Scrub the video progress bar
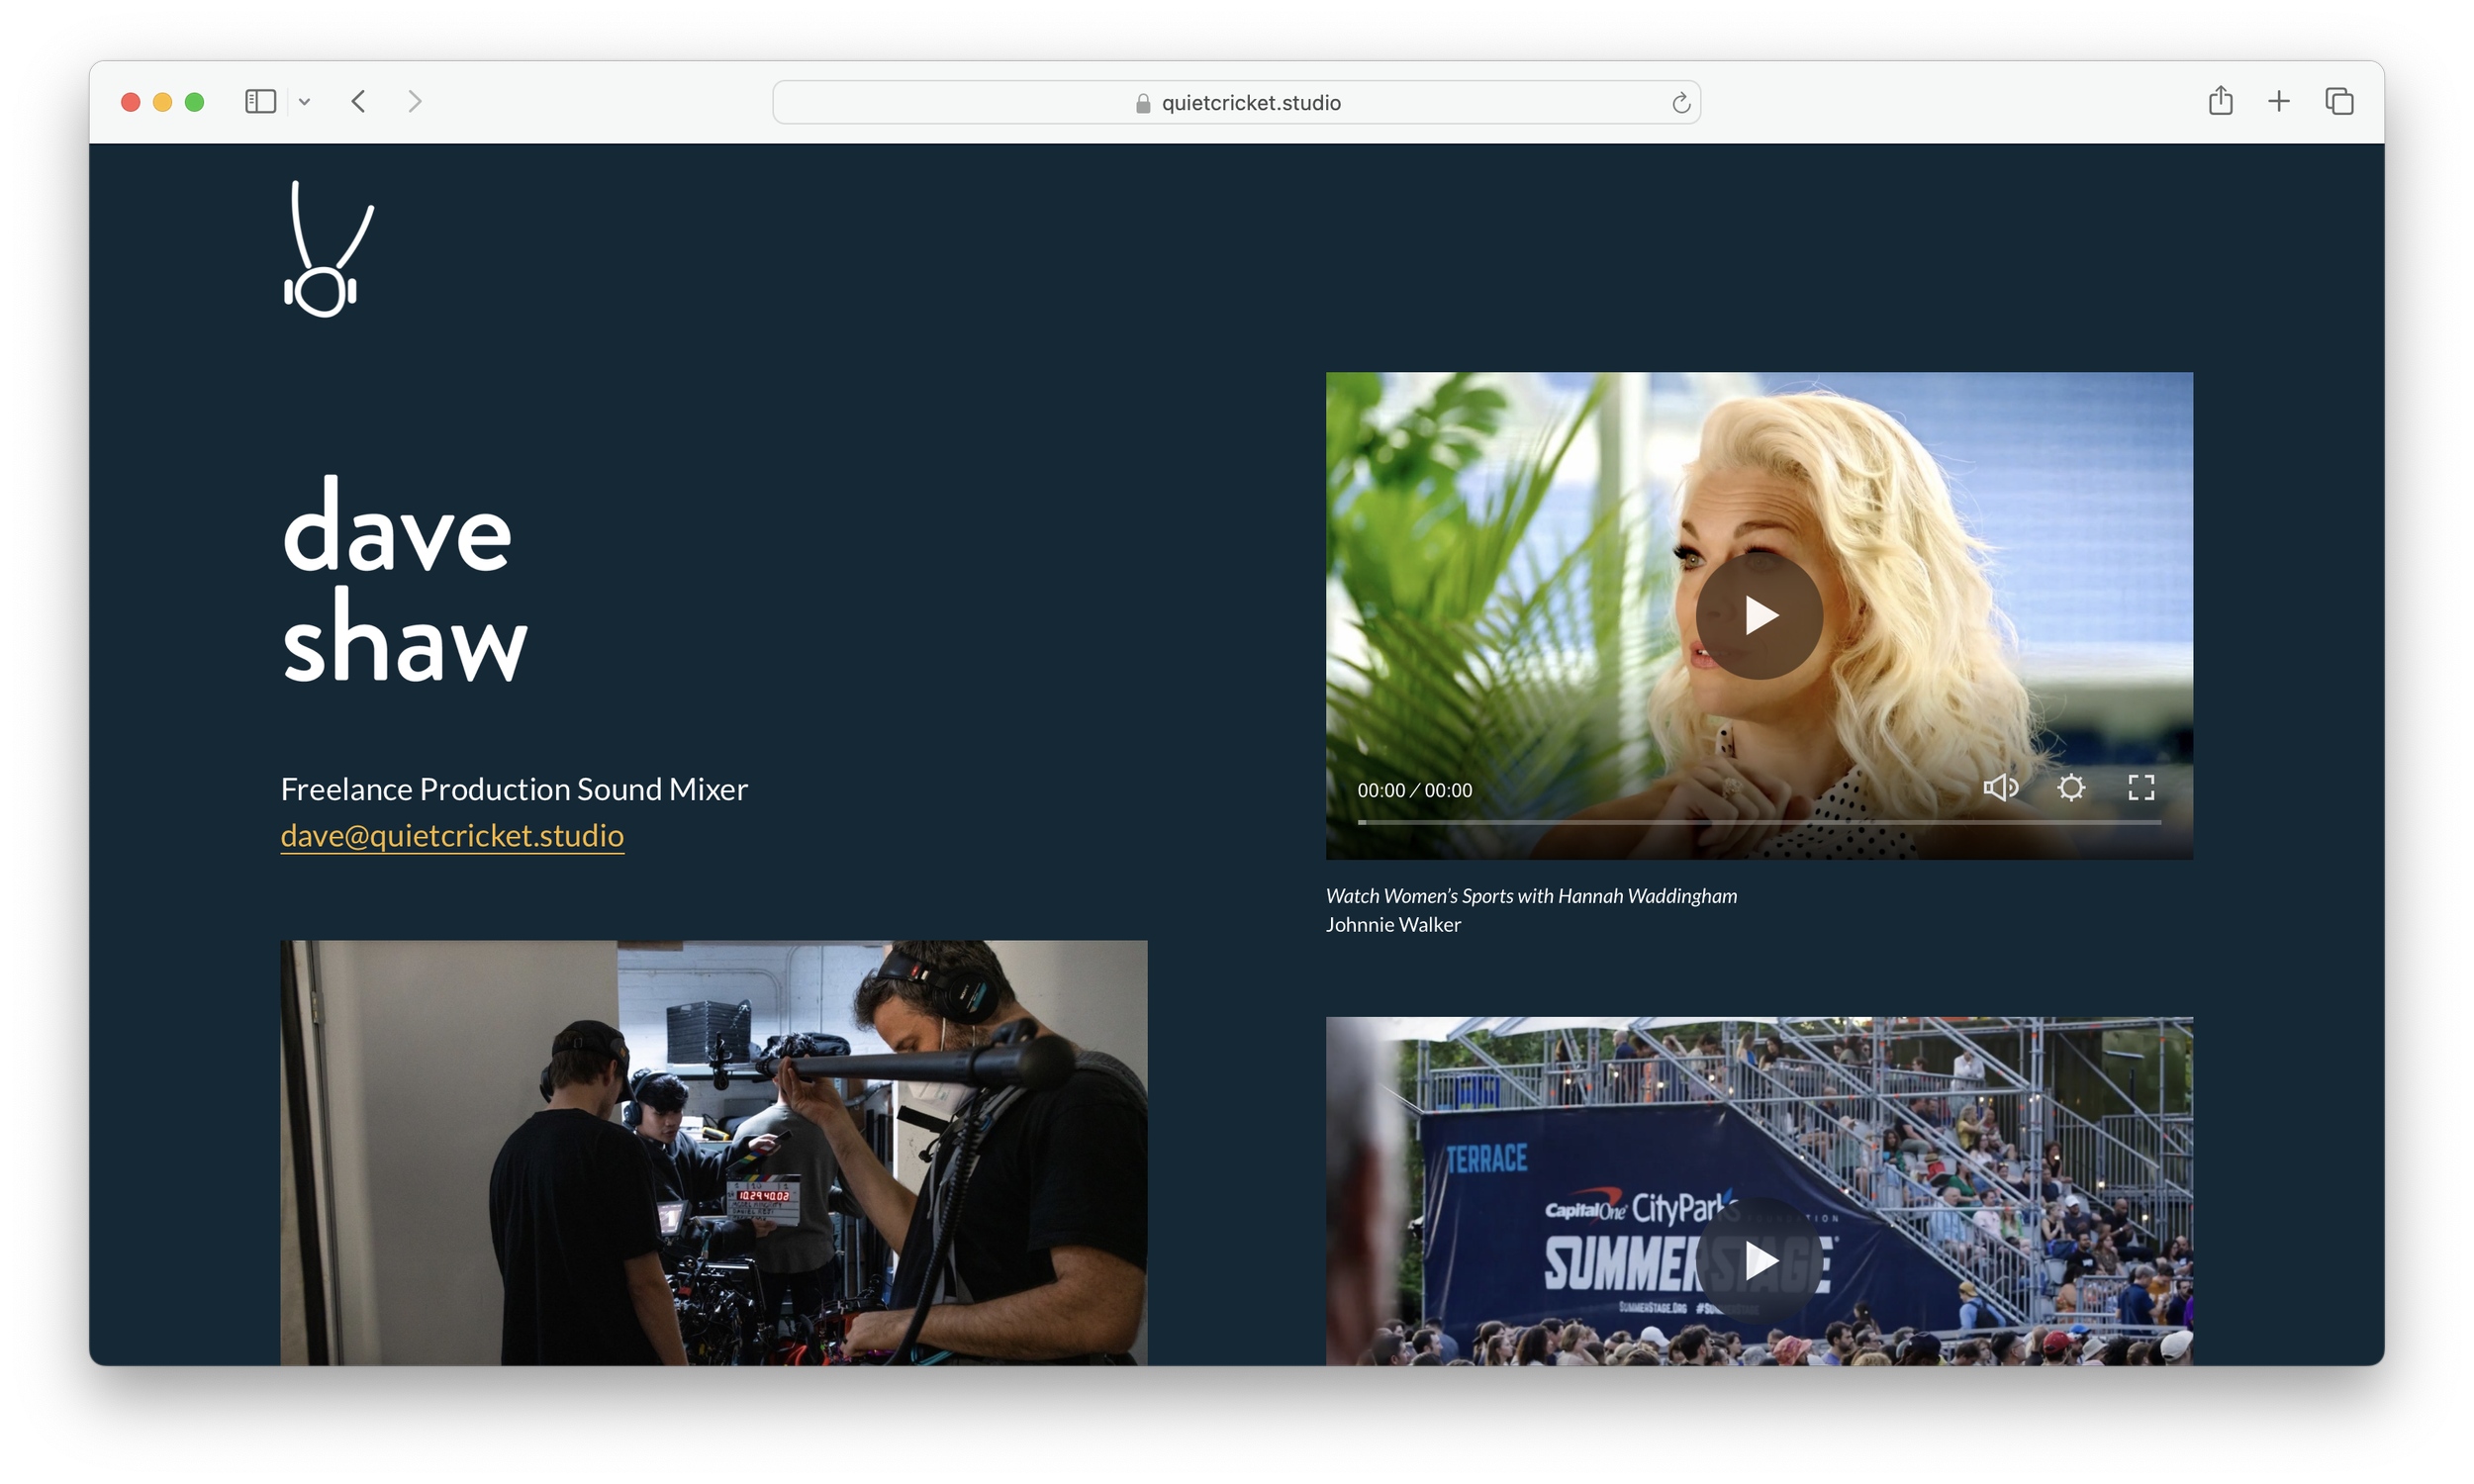 tap(1760, 822)
